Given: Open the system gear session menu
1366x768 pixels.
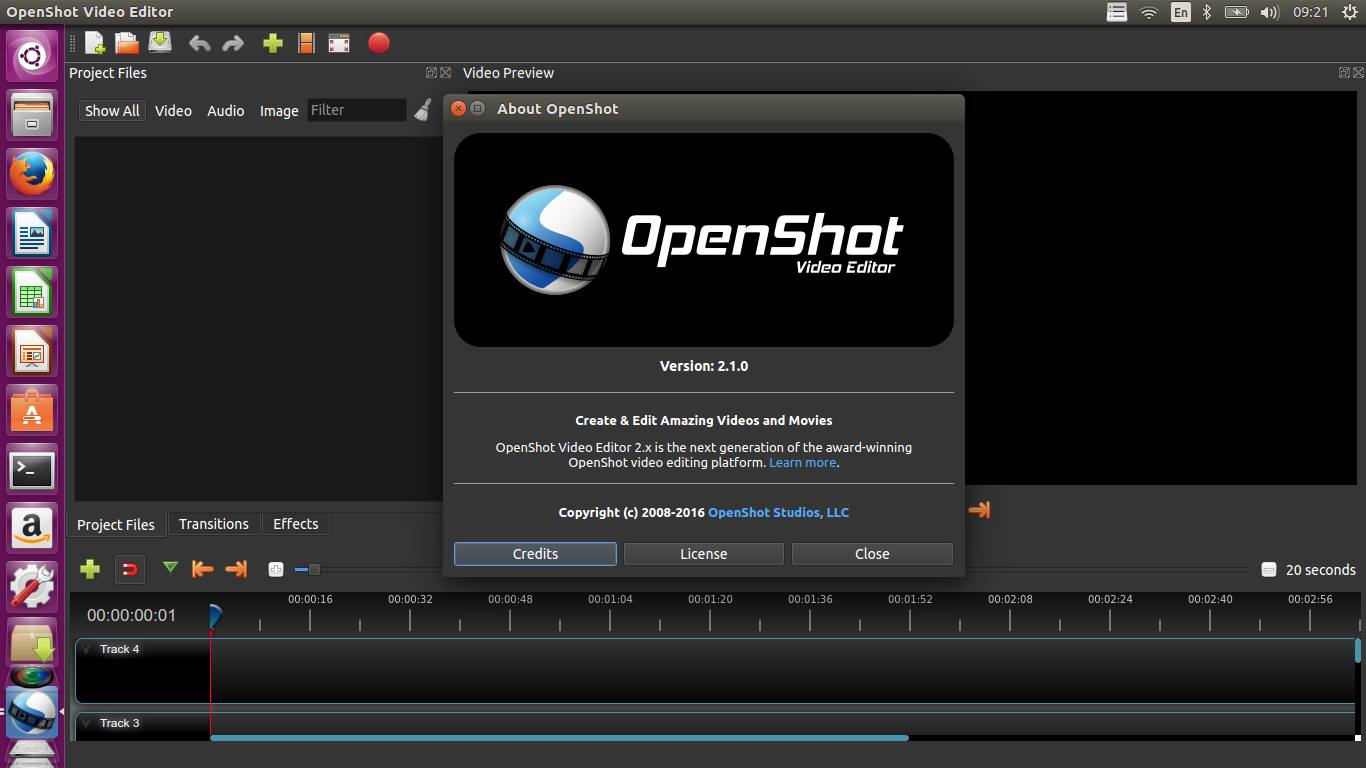Looking at the screenshot, I should tap(1350, 12).
